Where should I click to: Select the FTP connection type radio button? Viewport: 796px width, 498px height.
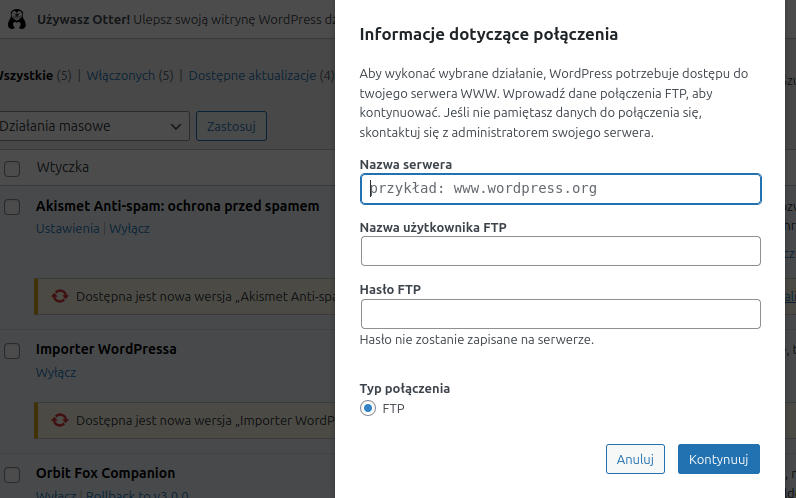[x=368, y=409]
